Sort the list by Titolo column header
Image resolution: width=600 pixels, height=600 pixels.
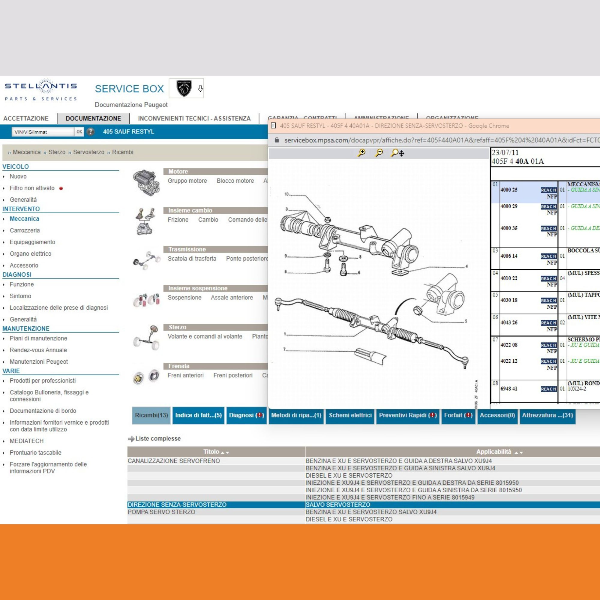coord(216,452)
